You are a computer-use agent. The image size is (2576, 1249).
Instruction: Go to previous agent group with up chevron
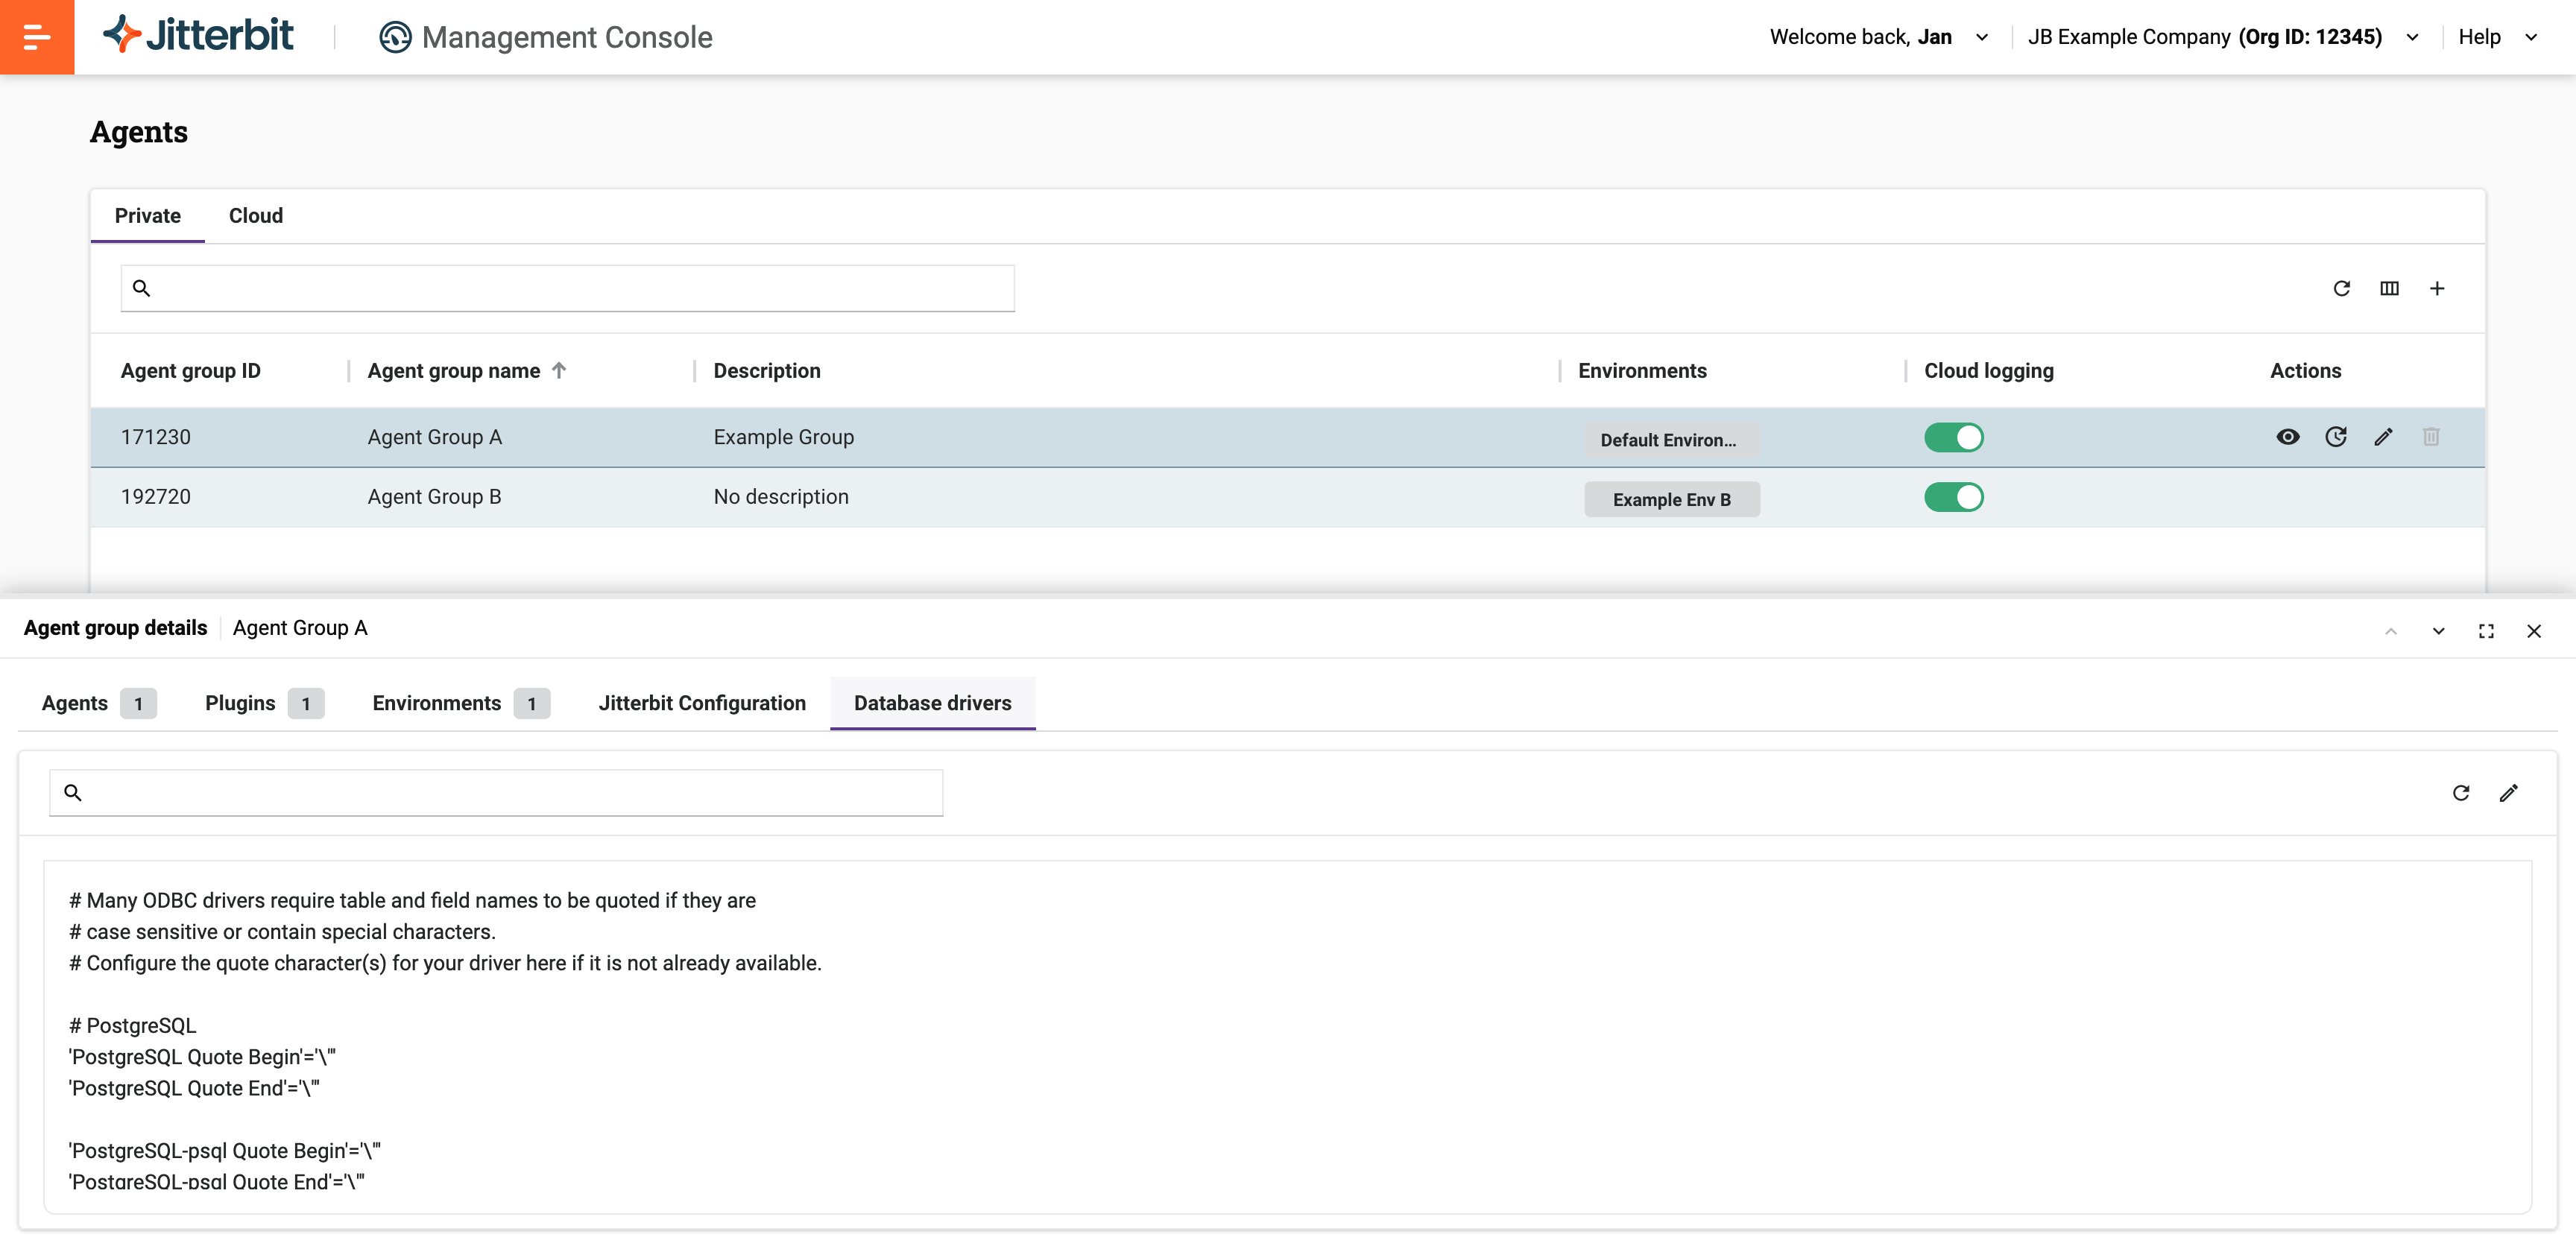[2391, 631]
